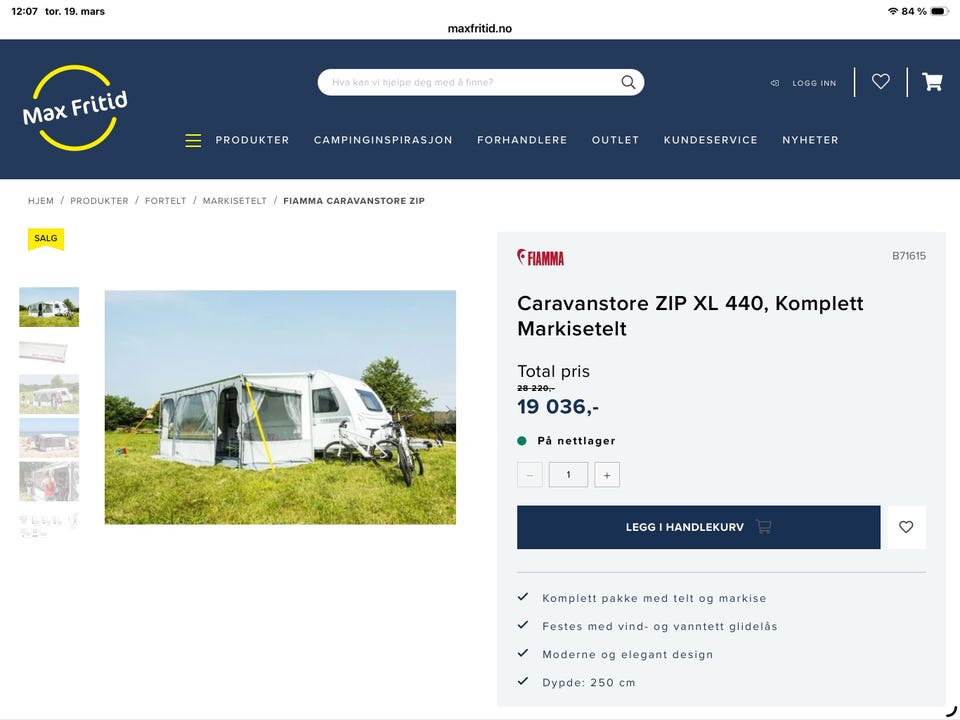Open the Produkter menu
The height and width of the screenshot is (720, 960).
(252, 140)
